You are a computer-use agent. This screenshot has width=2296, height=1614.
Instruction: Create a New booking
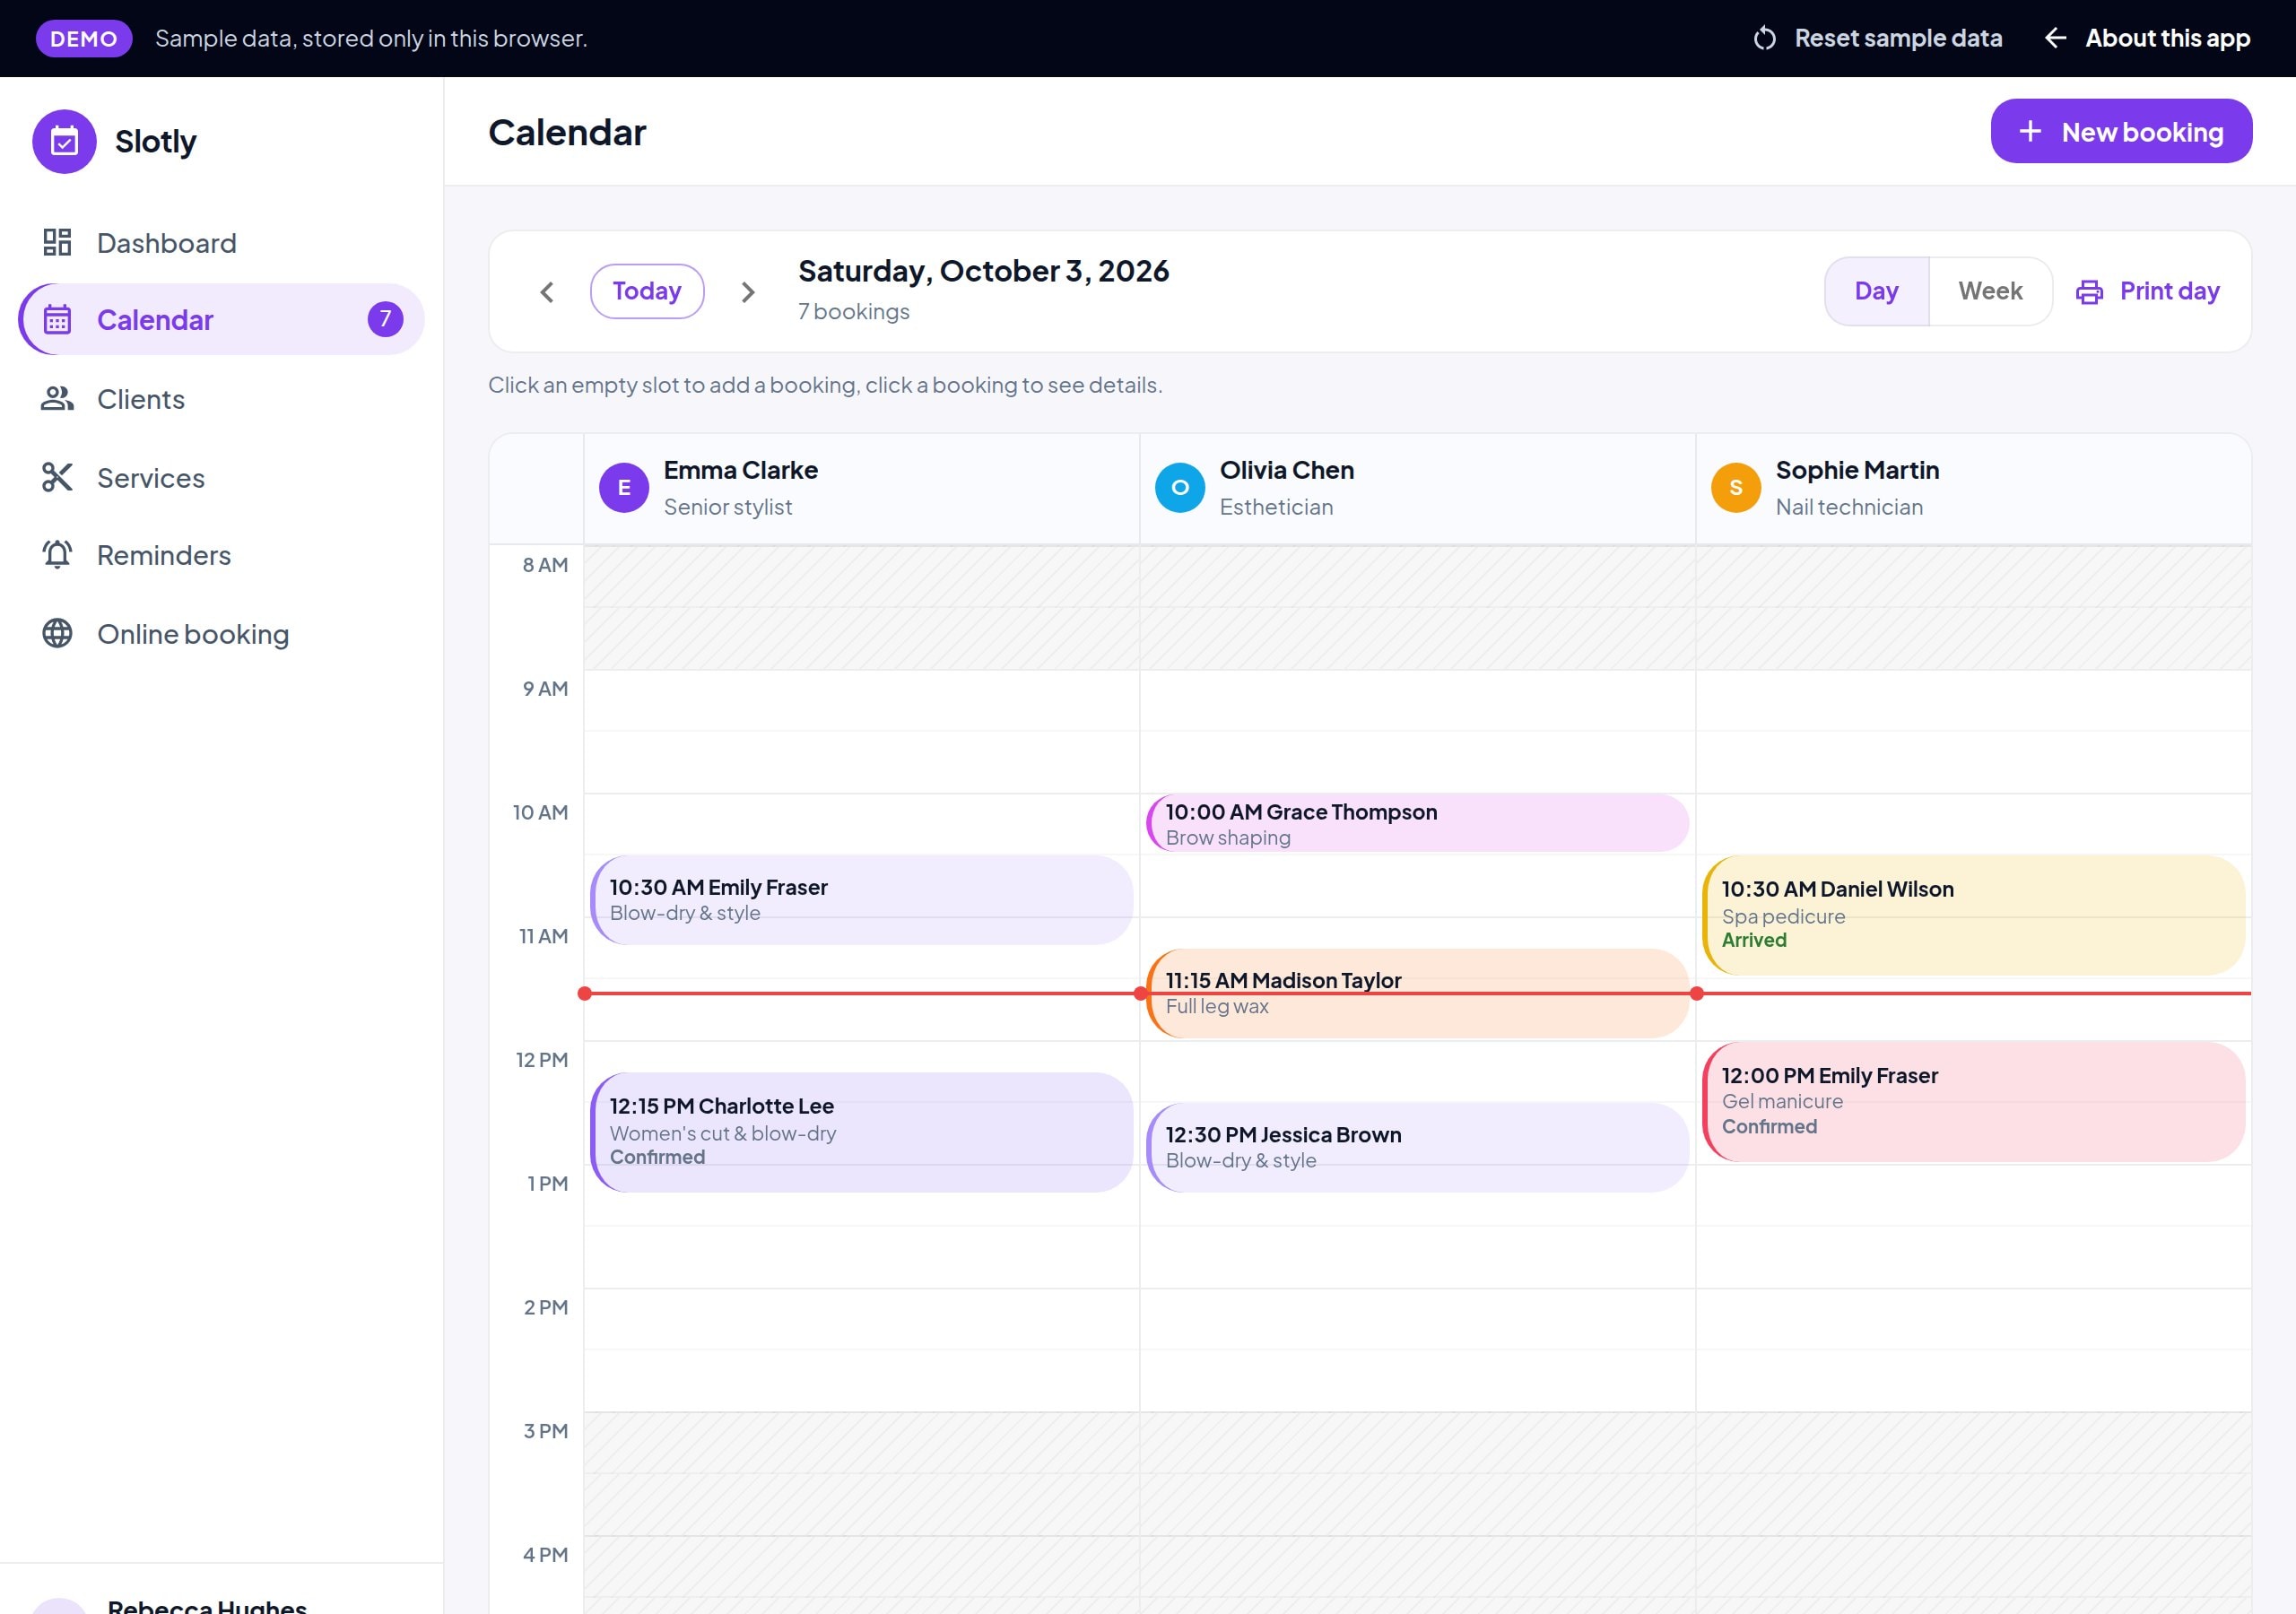2121,131
